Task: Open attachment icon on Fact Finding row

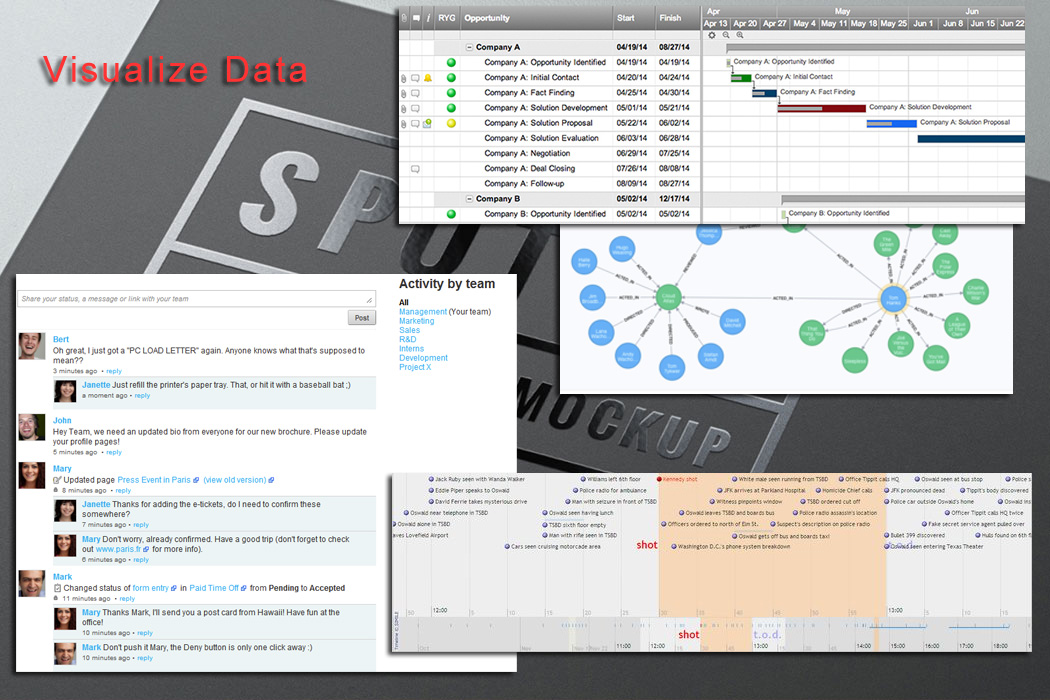Action: 404,93
